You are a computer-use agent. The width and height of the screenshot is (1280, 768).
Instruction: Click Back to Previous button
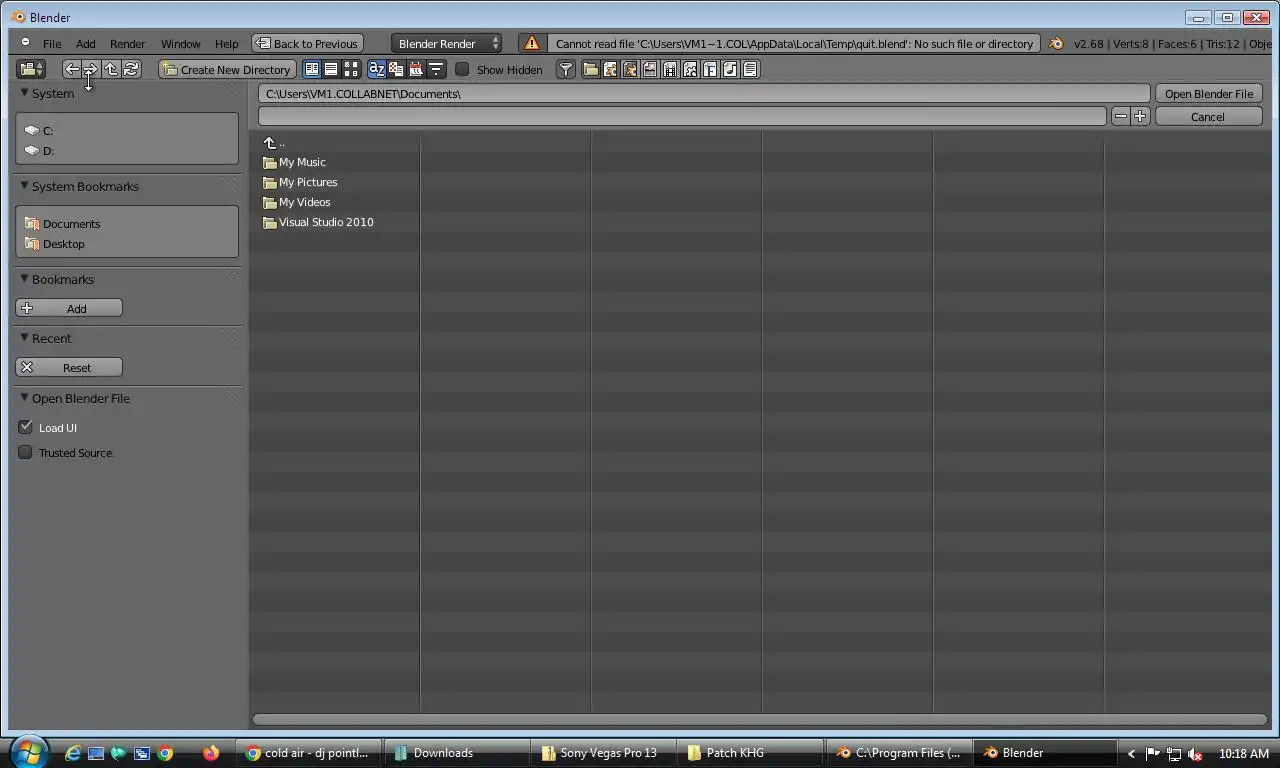tap(307, 43)
